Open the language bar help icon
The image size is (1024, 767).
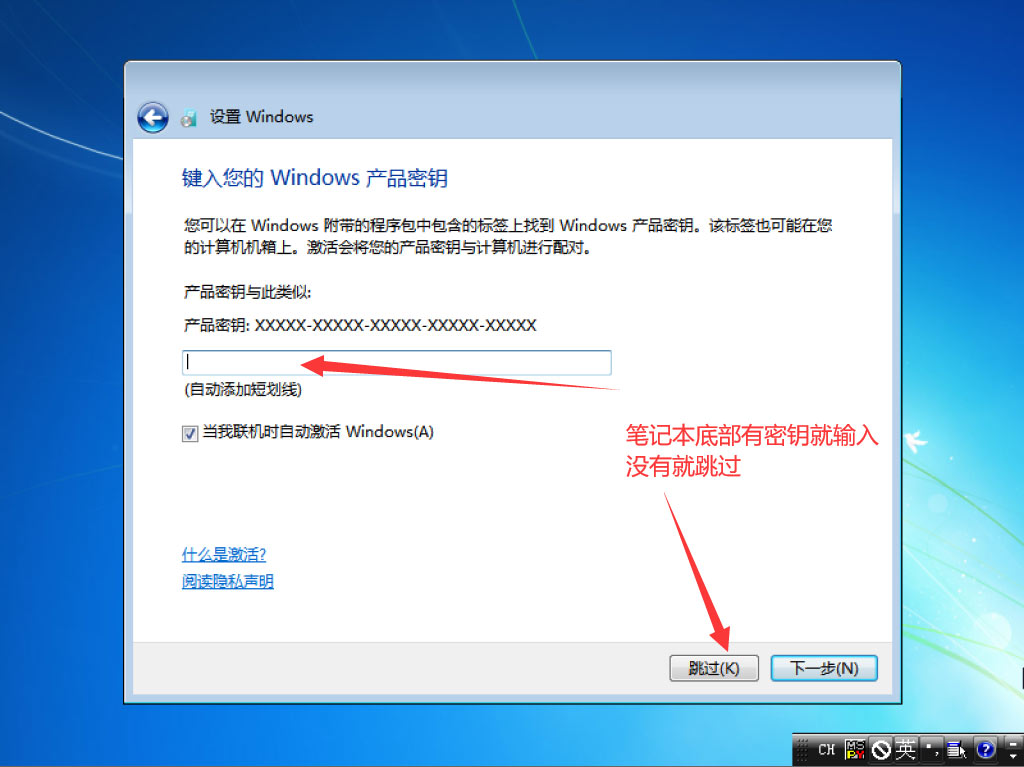coord(985,749)
